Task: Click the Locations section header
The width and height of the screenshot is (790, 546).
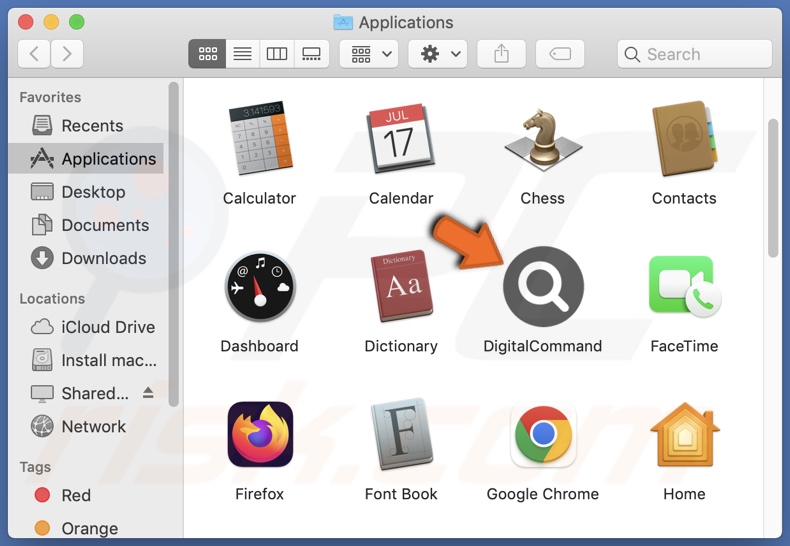Action: coord(52,299)
